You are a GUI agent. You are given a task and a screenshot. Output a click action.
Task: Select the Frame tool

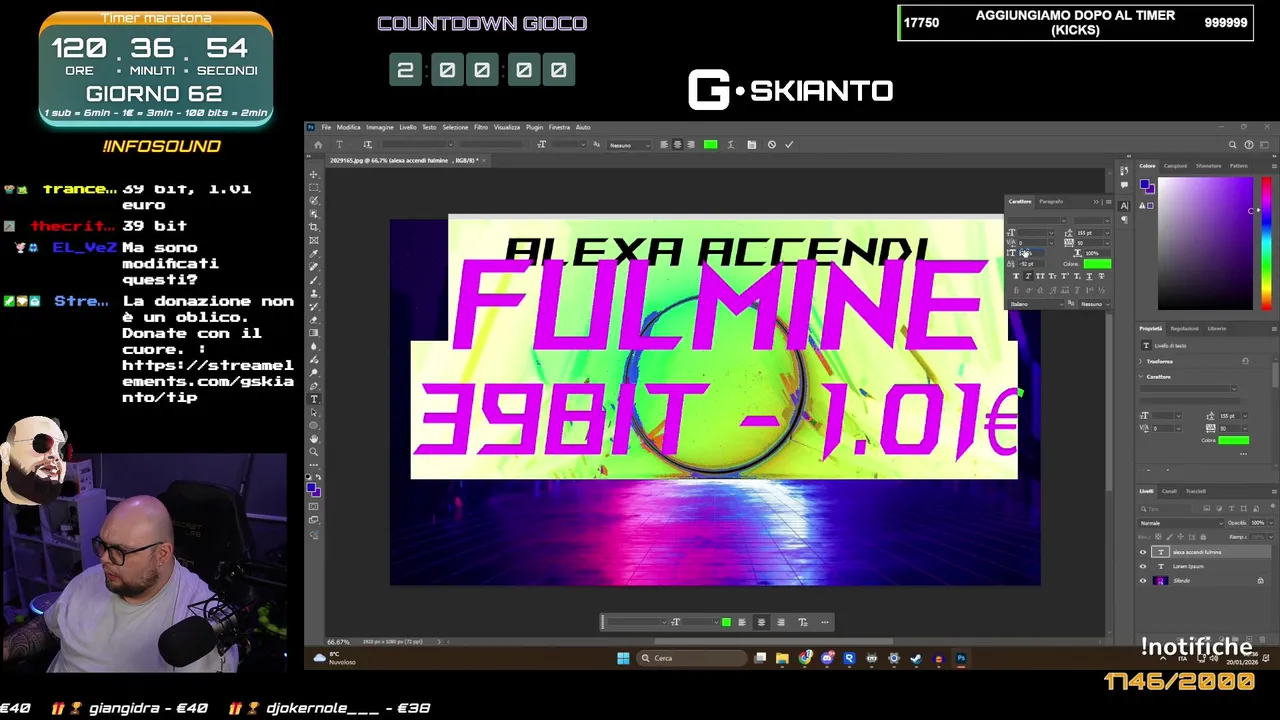click(313, 239)
